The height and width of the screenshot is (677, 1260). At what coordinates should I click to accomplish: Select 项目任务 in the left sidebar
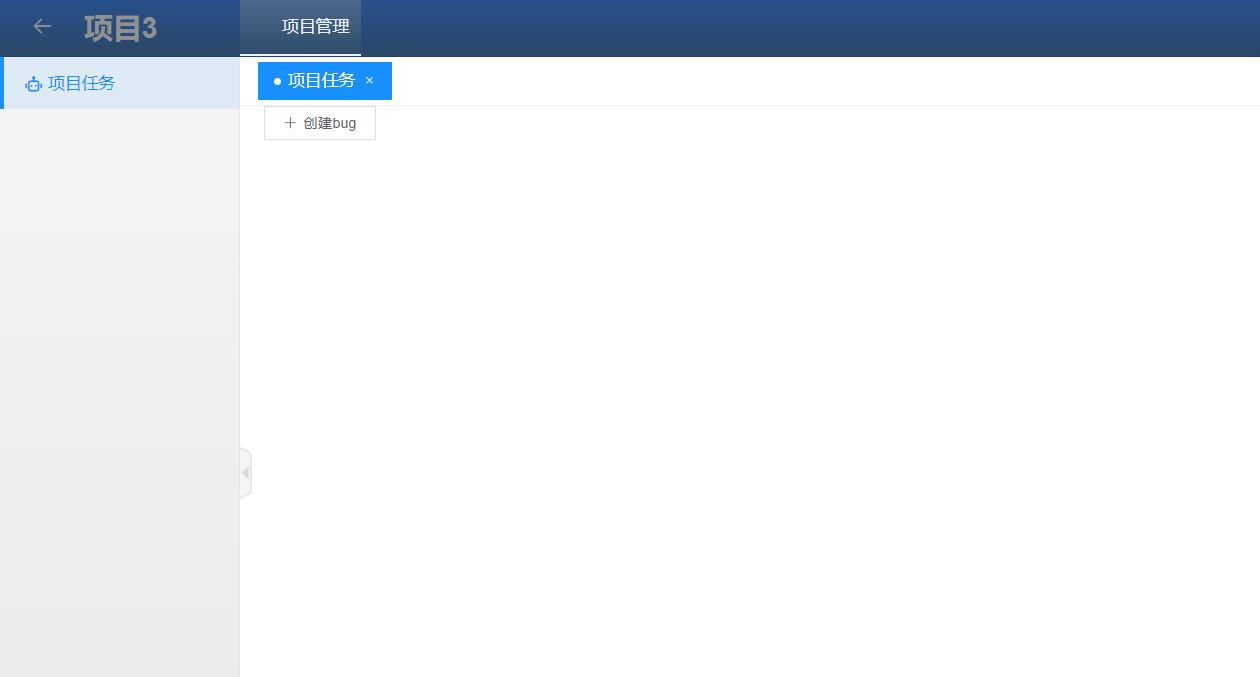[120, 83]
